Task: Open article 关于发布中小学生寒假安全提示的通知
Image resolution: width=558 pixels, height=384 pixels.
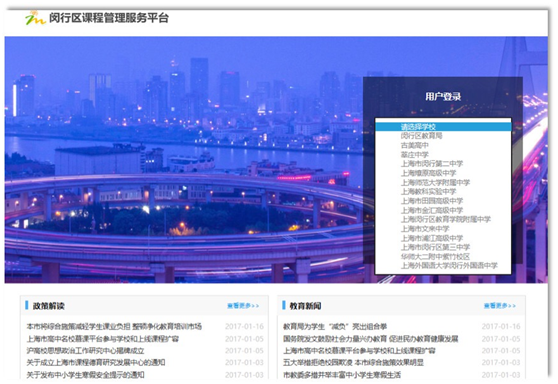Action: (x=85, y=375)
